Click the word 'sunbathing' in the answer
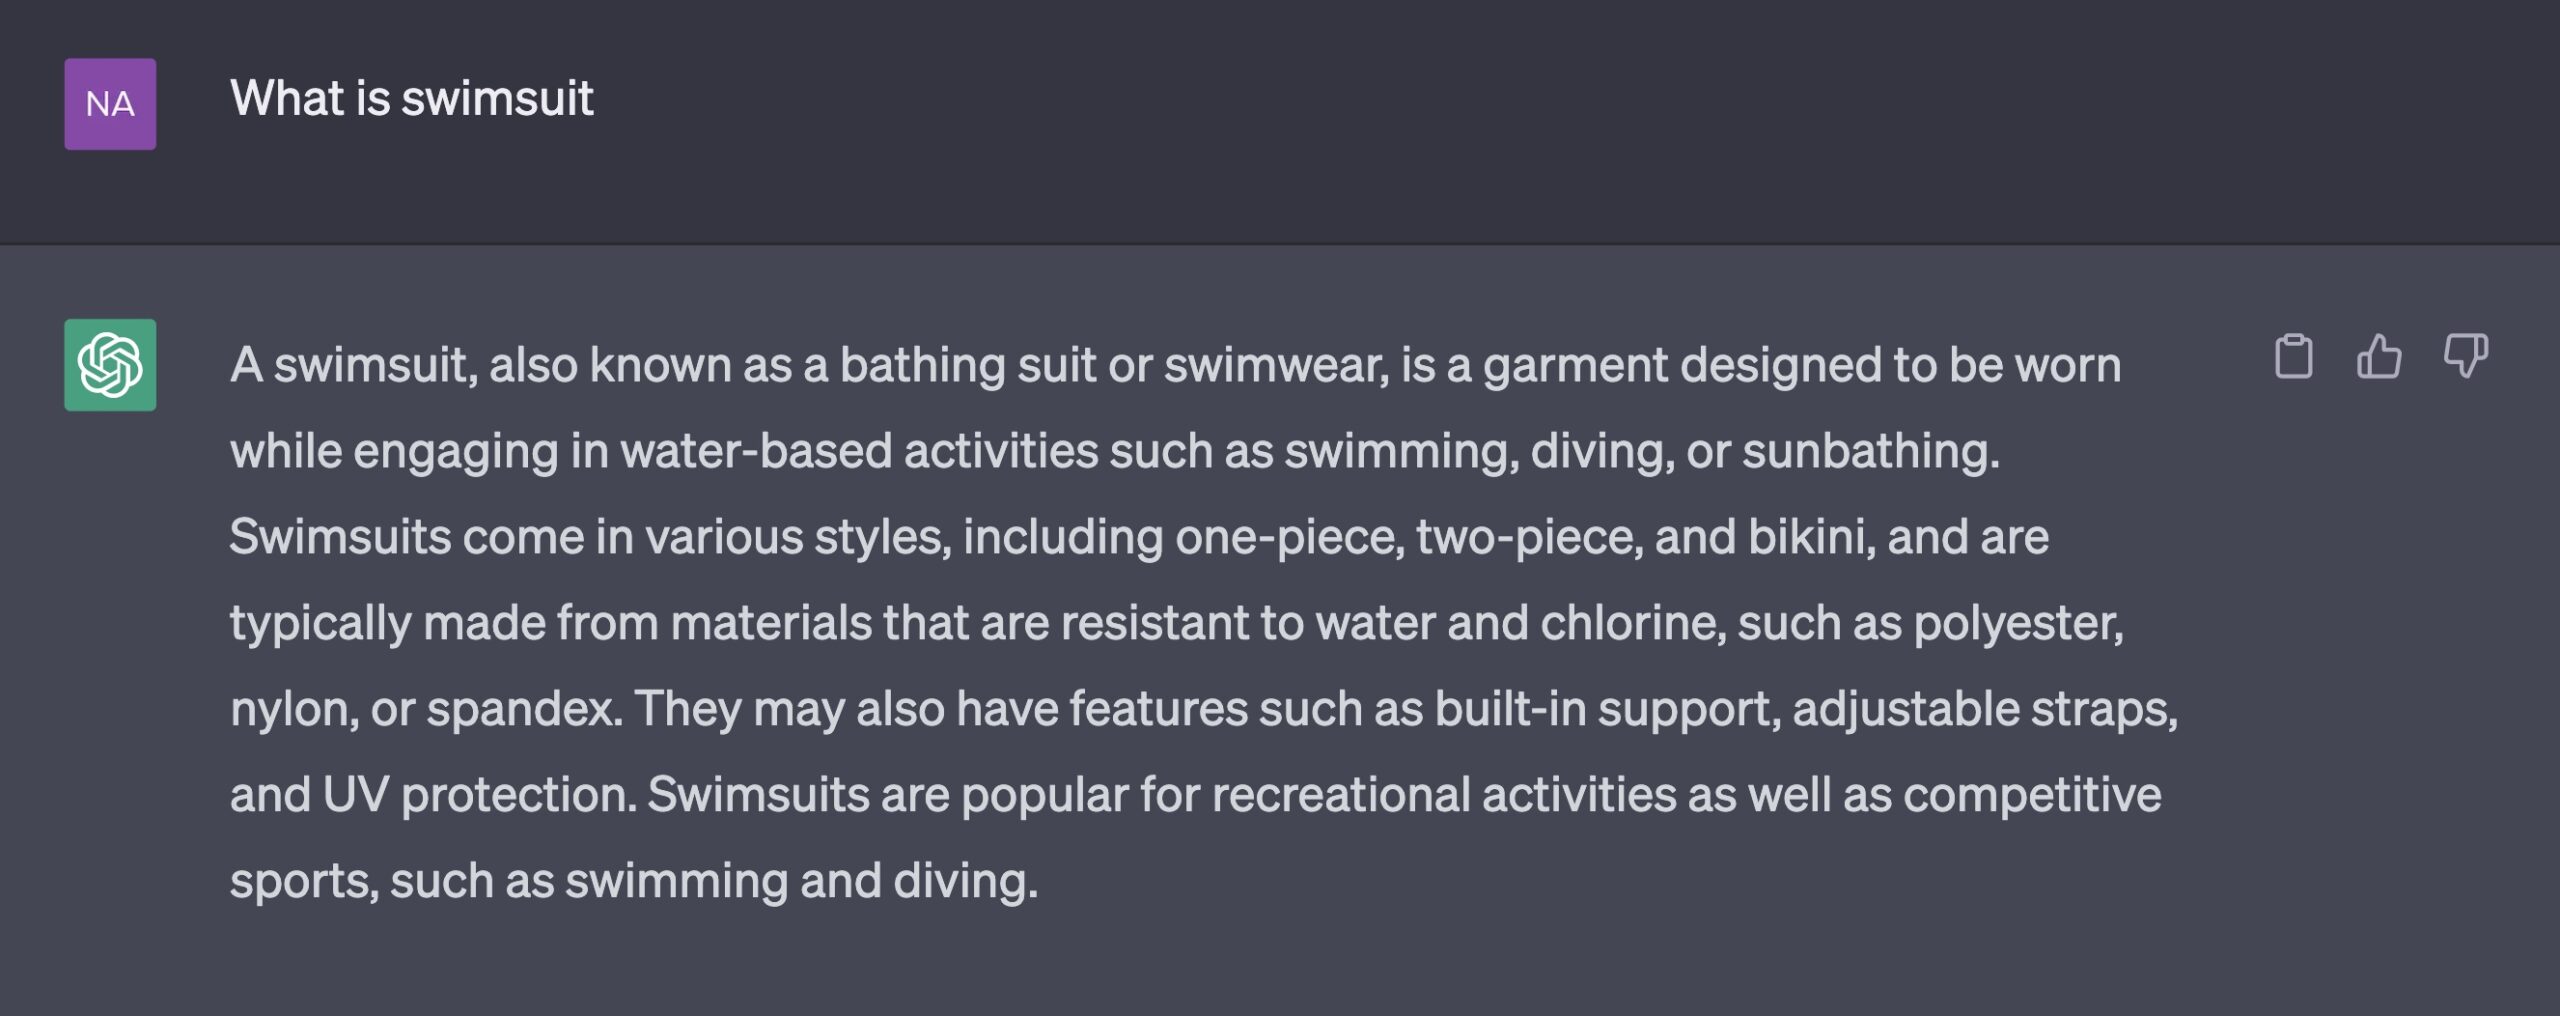 click(x=1866, y=452)
